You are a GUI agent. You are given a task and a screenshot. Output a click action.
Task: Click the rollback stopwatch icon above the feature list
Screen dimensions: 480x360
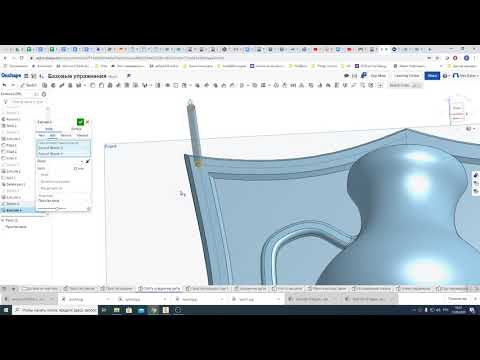coord(44,94)
